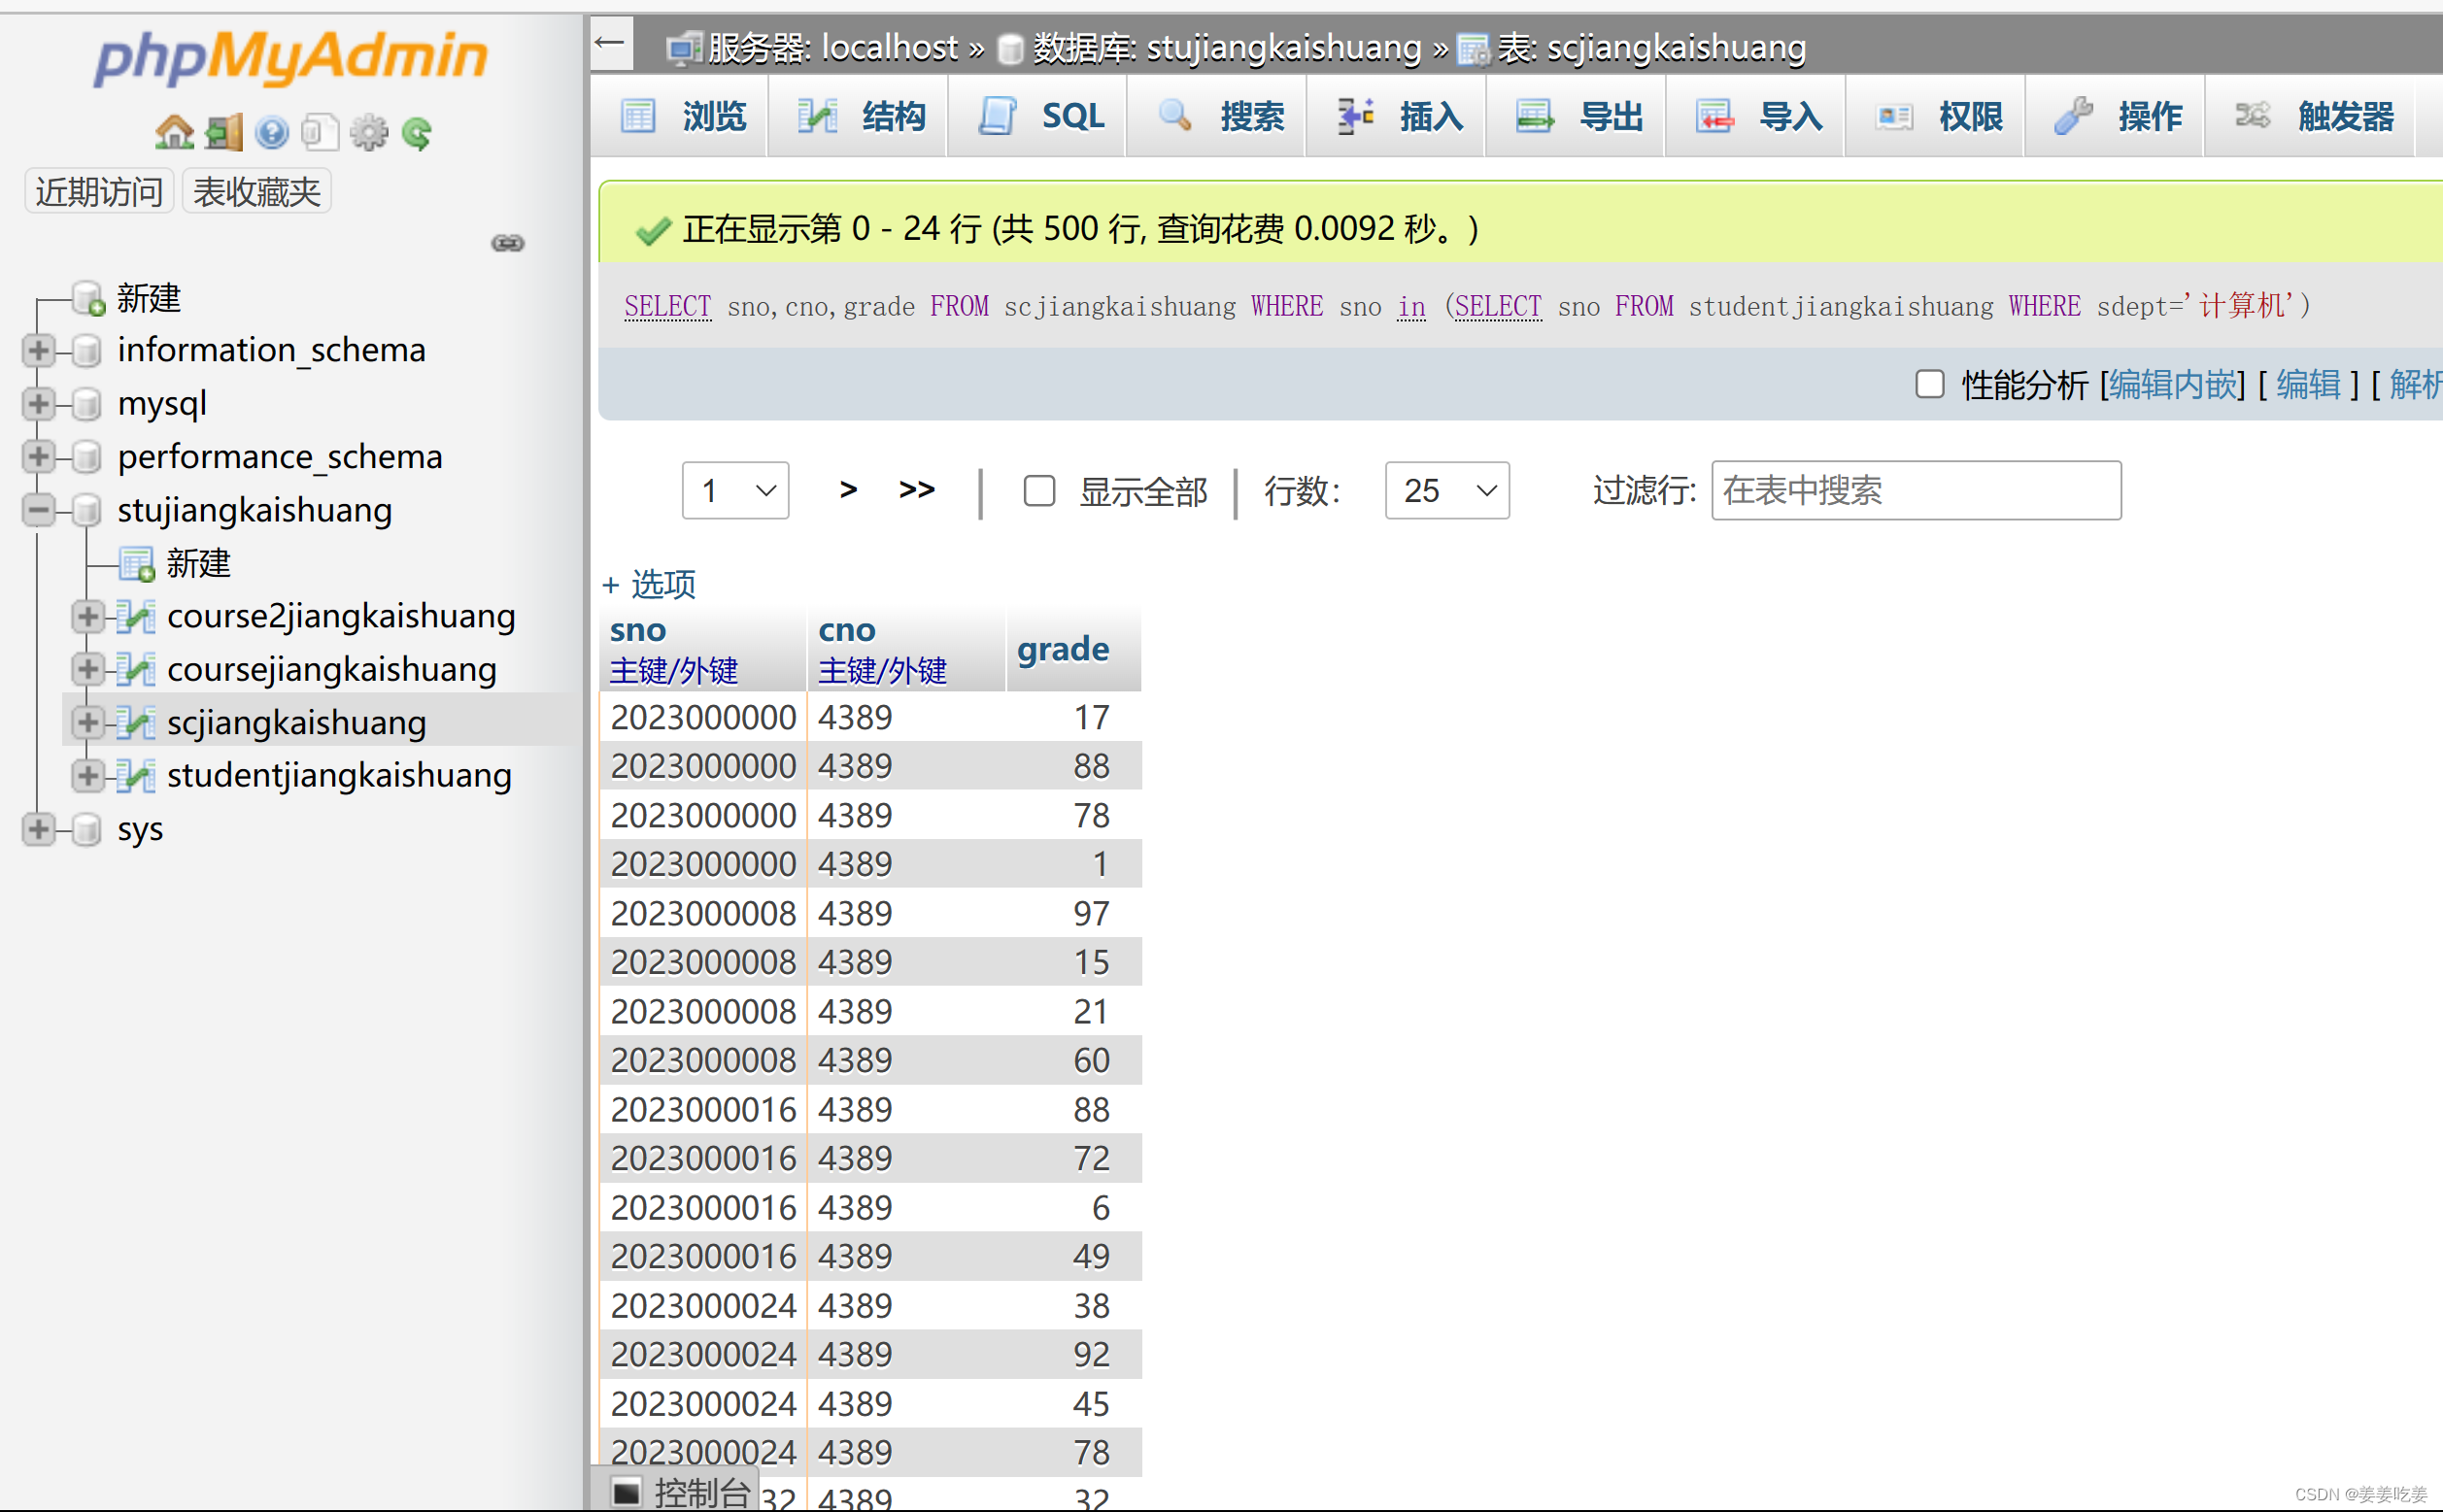This screenshot has height=1512, width=2443.
Task: Click the phpMyAdmin home icon
Action: coord(174,132)
